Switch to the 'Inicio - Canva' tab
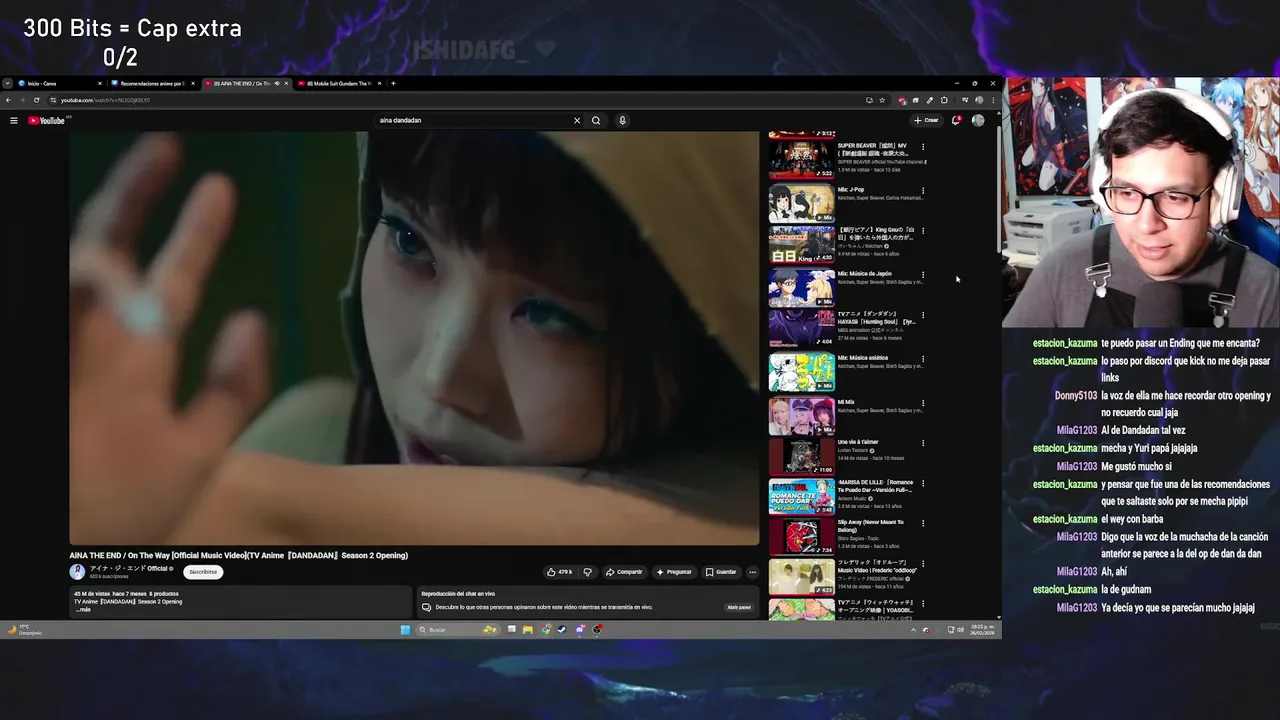Screen dimensions: 1280x720 coord(58,83)
